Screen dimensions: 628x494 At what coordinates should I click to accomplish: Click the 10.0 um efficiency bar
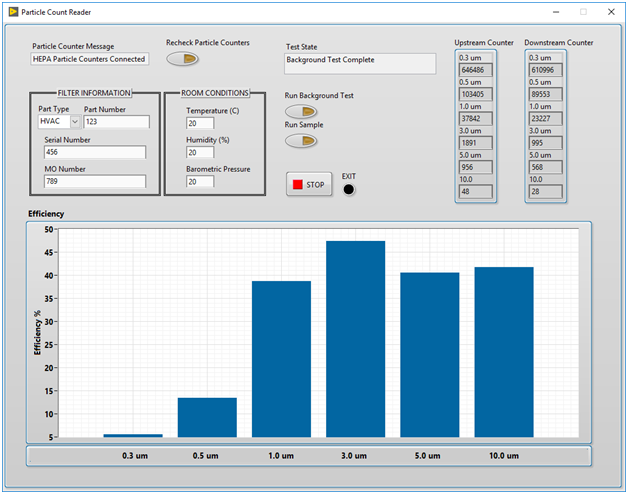(x=504, y=352)
